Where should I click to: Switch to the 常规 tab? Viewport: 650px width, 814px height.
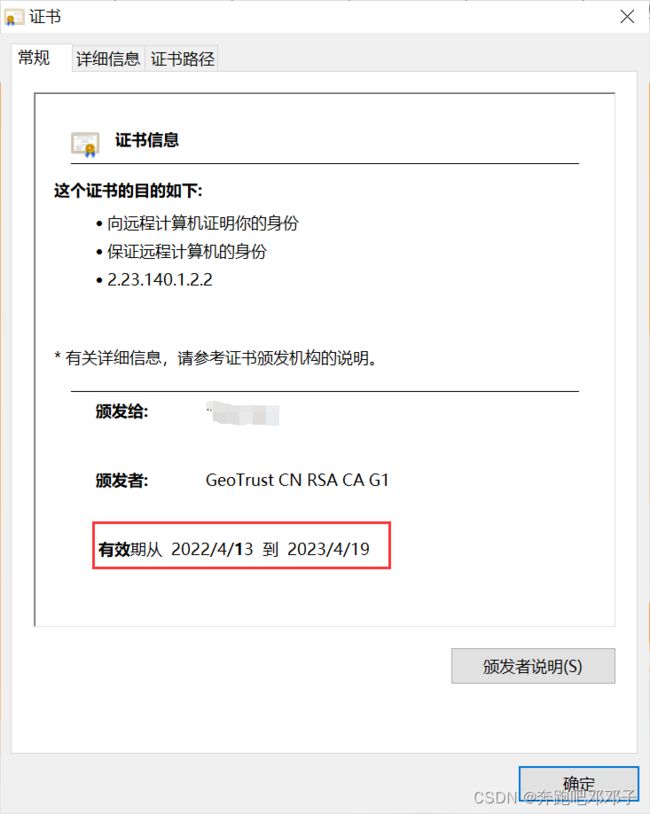click(34, 57)
